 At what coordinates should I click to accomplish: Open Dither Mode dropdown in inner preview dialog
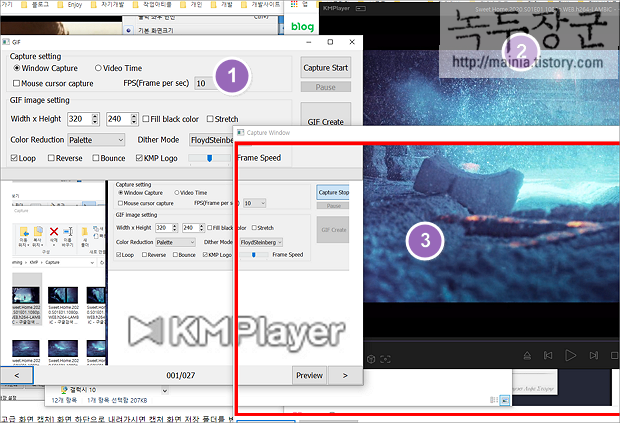pos(261,242)
